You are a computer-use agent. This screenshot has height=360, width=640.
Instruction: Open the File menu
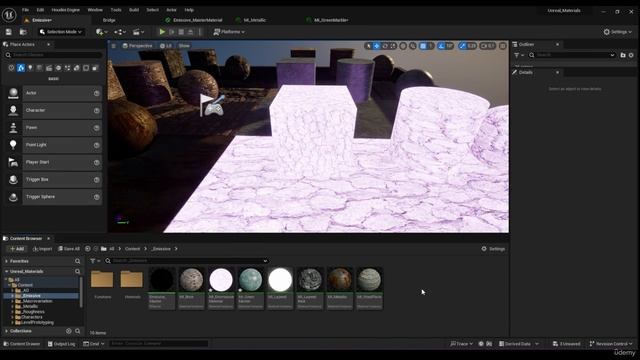pos(25,10)
